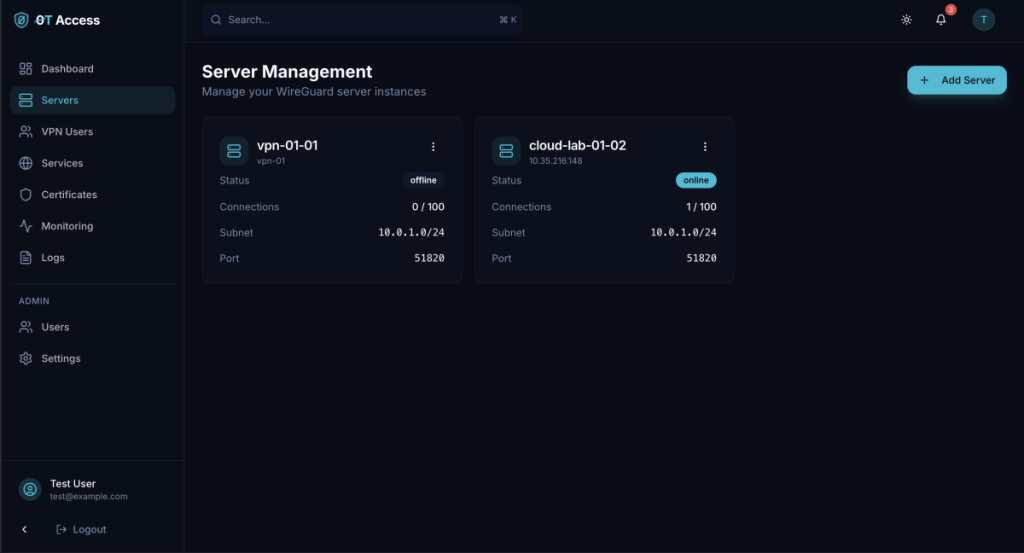
Task: Open cloud-lab-01-02 card options menu
Action: point(705,147)
